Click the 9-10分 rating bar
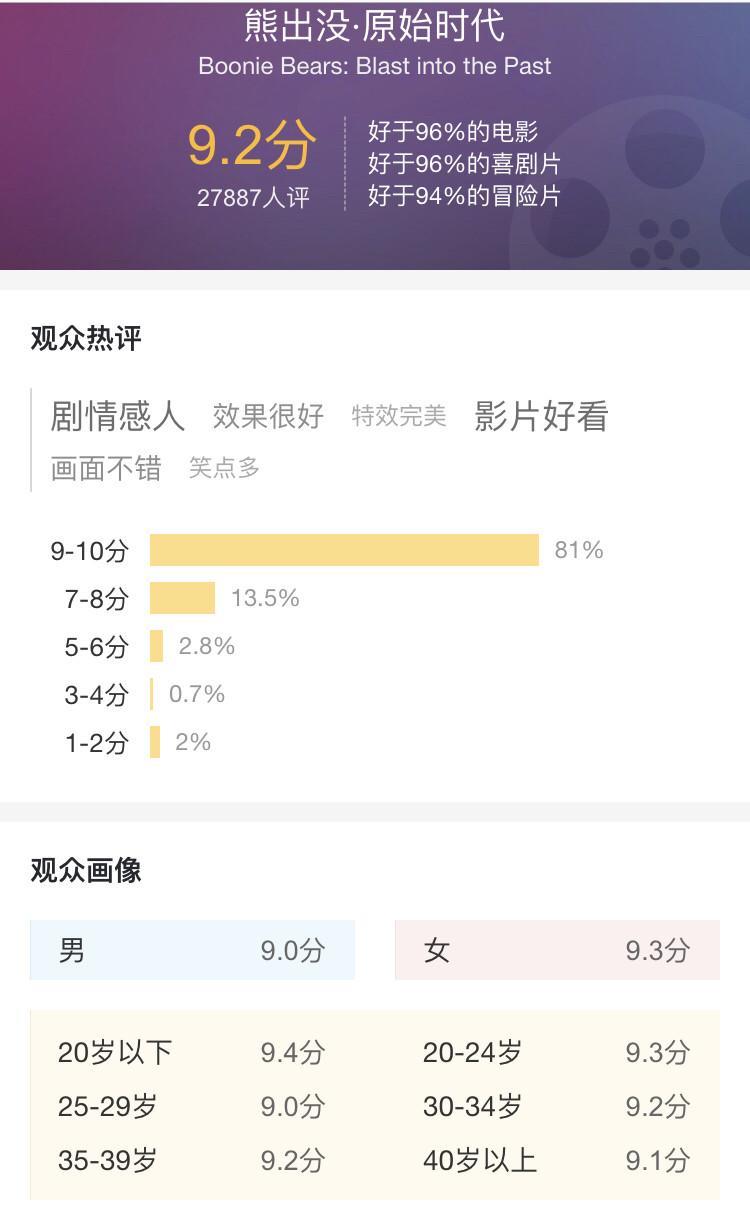The width and height of the screenshot is (750, 1209). click(x=344, y=550)
